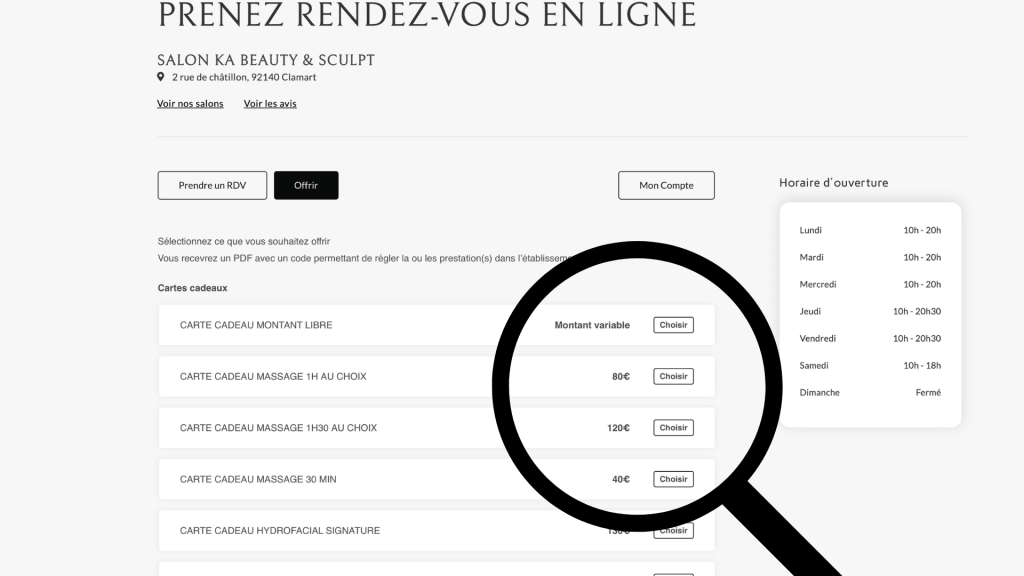Open the "Voir nos salons" link
This screenshot has width=1024, height=576.
[x=190, y=104]
